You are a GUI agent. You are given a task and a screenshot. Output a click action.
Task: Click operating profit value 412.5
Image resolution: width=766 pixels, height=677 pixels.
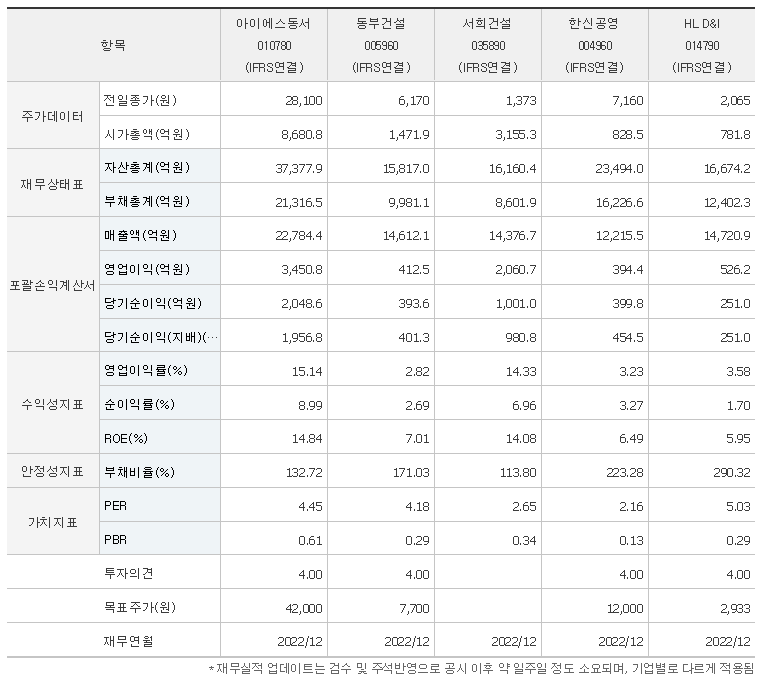tap(413, 270)
